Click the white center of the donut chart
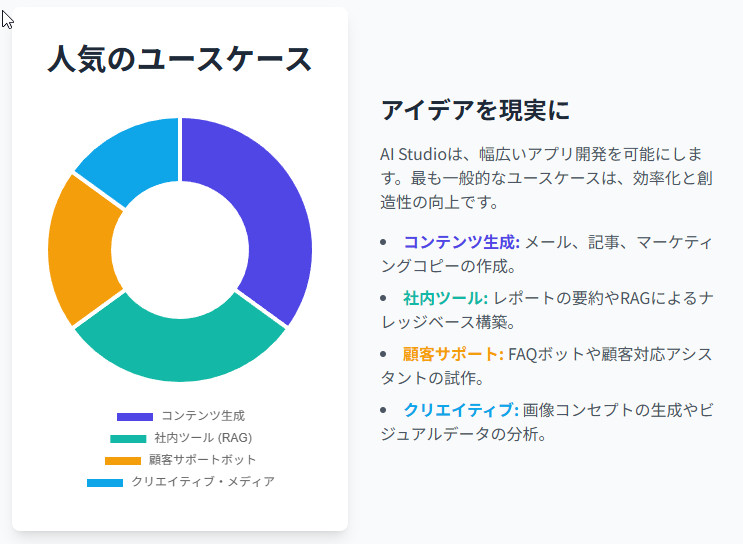The image size is (743, 544). tap(180, 250)
